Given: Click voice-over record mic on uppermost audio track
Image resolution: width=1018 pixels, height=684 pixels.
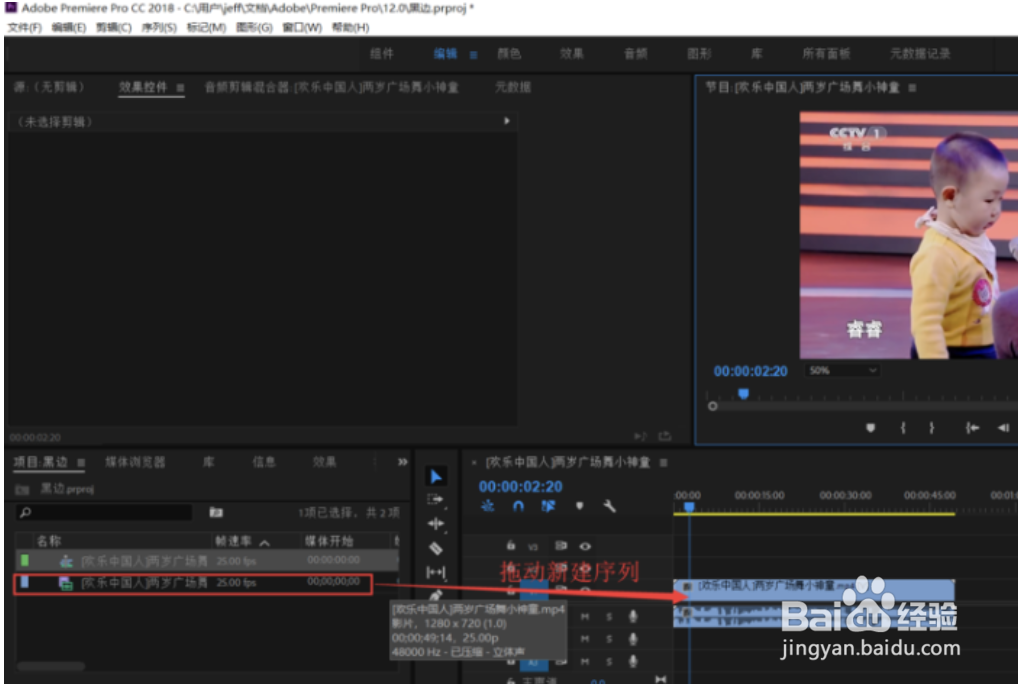Looking at the screenshot, I should coord(632,616).
